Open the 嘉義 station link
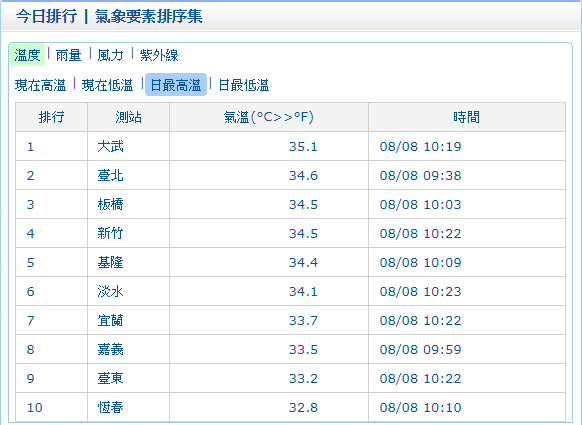This screenshot has height=425, width=582. point(110,349)
